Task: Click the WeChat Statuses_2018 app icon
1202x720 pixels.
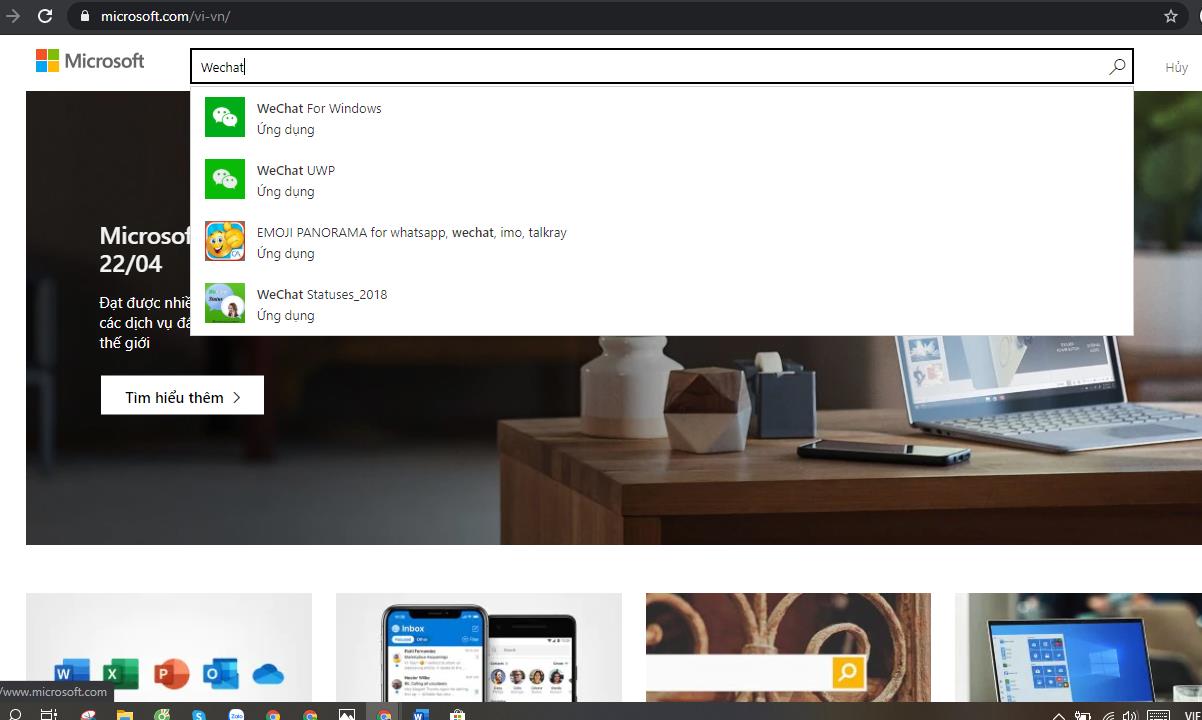Action: (x=225, y=303)
